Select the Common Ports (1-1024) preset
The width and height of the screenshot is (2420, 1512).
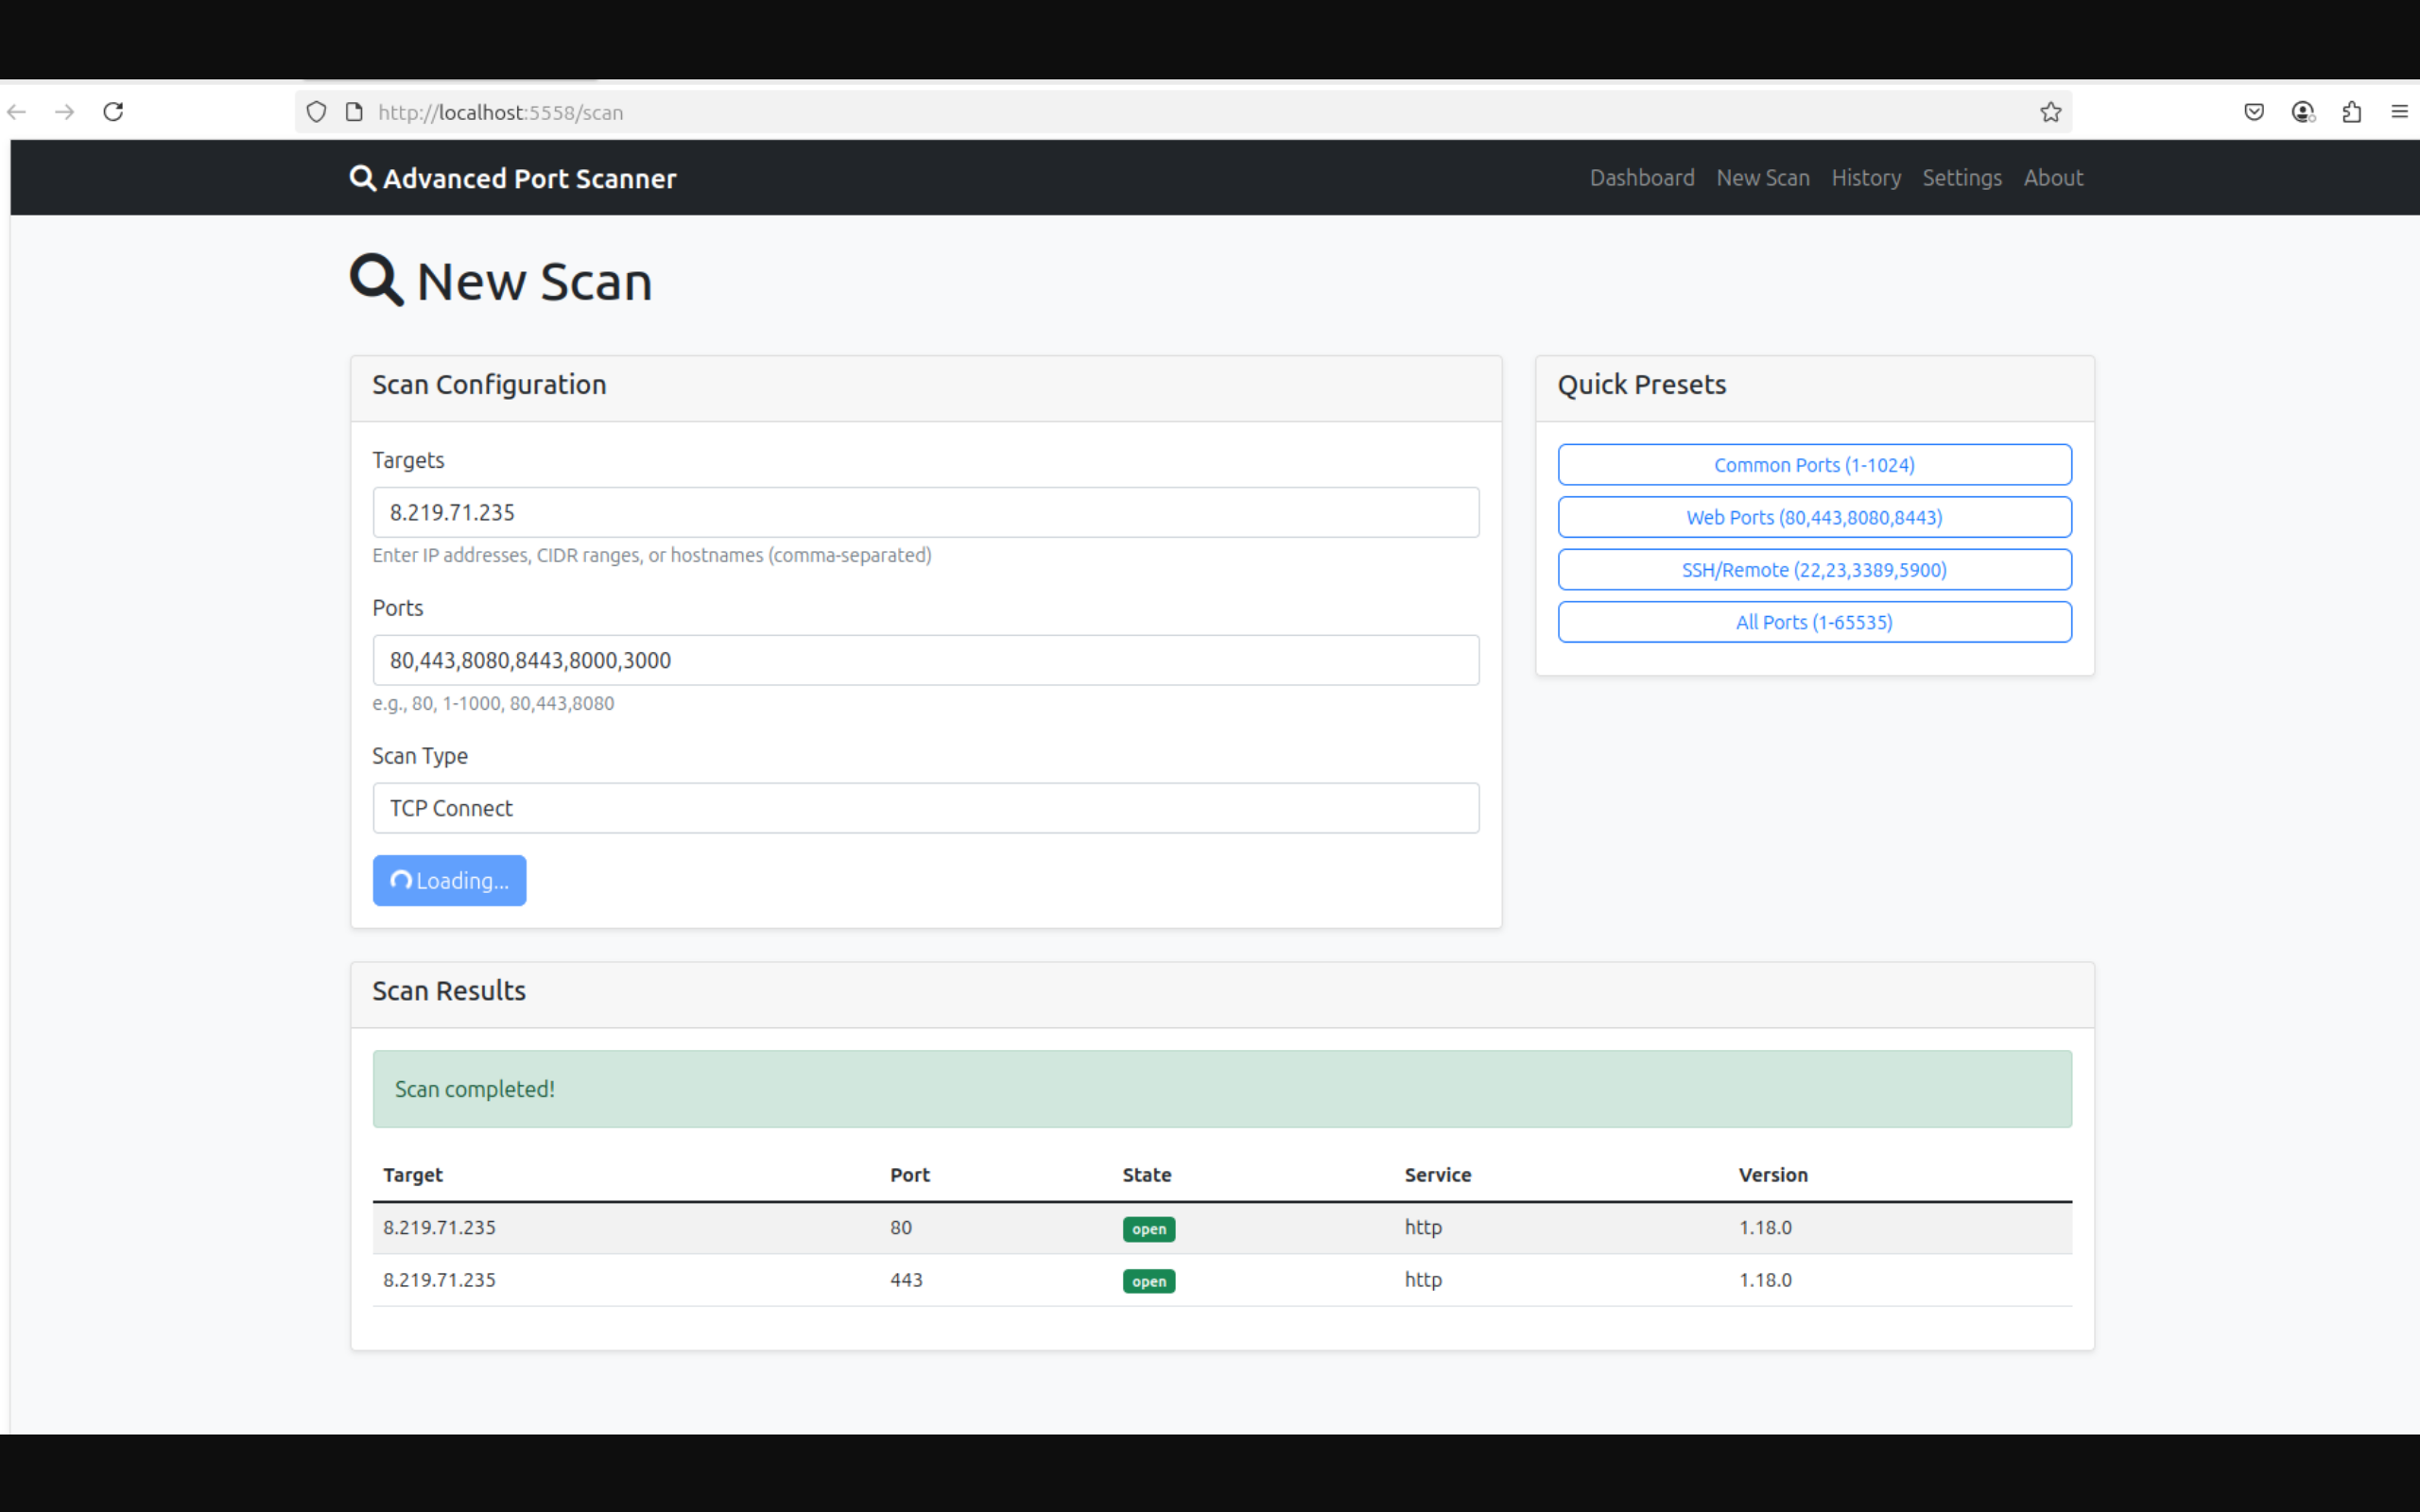(1813, 465)
